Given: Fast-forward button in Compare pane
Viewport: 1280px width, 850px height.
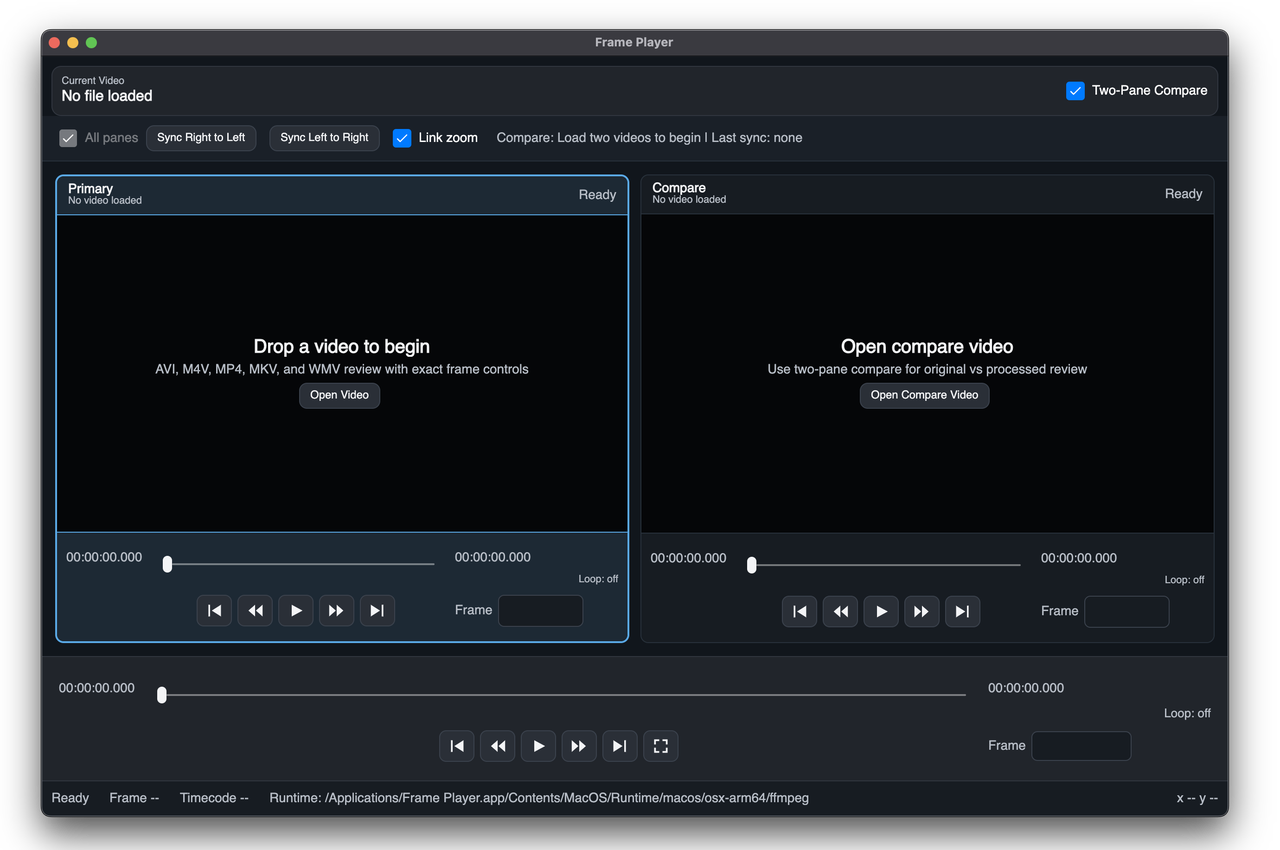Looking at the screenshot, I should point(921,611).
